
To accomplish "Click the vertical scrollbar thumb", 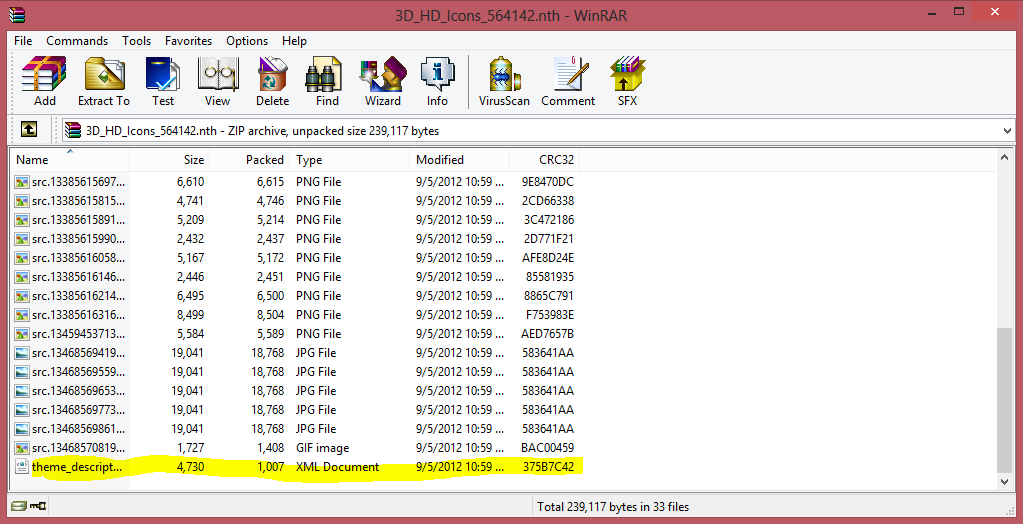I will click(1005, 400).
